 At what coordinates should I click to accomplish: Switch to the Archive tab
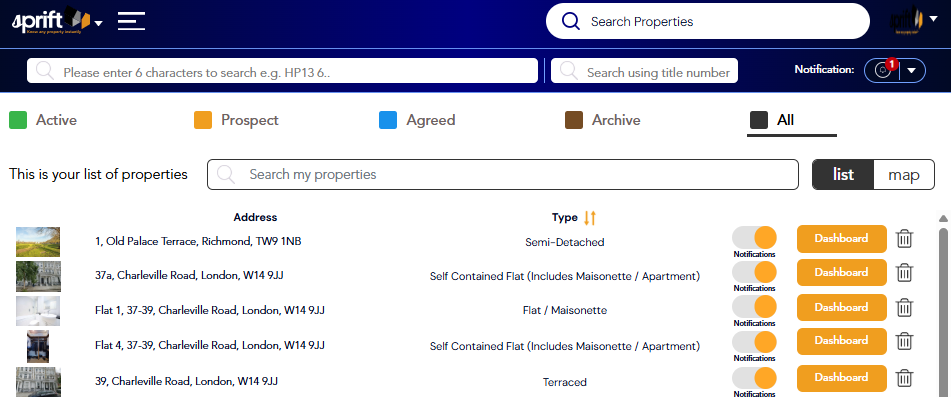[602, 120]
